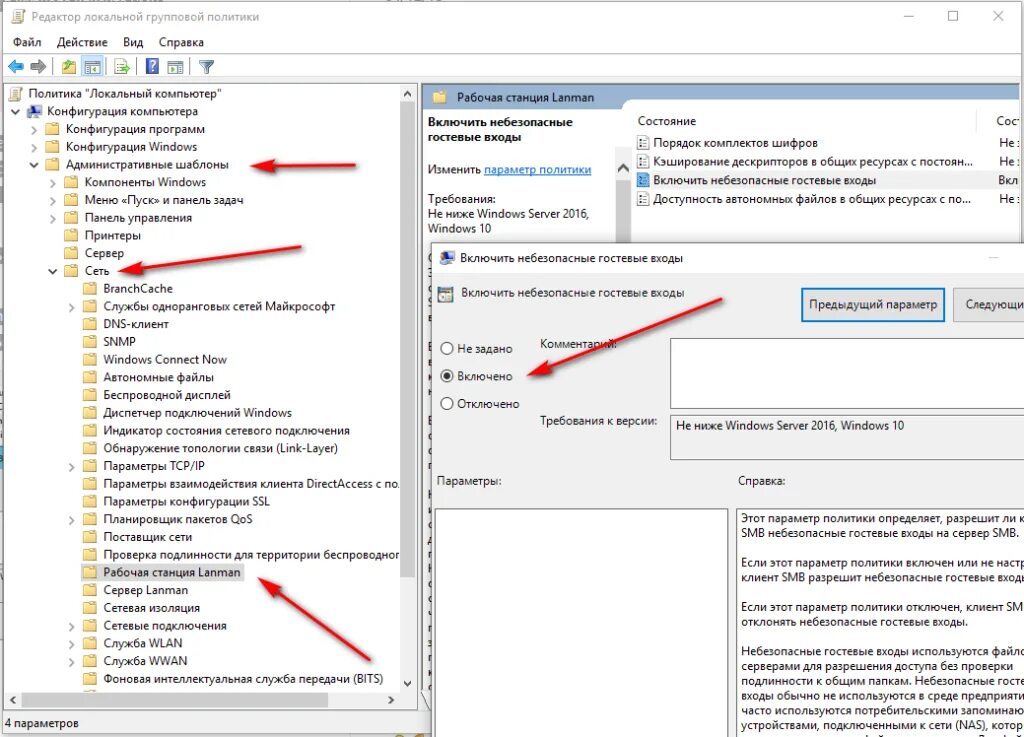
Task: Expand the Сетевые подключения node
Action: pyautogui.click(x=72, y=627)
